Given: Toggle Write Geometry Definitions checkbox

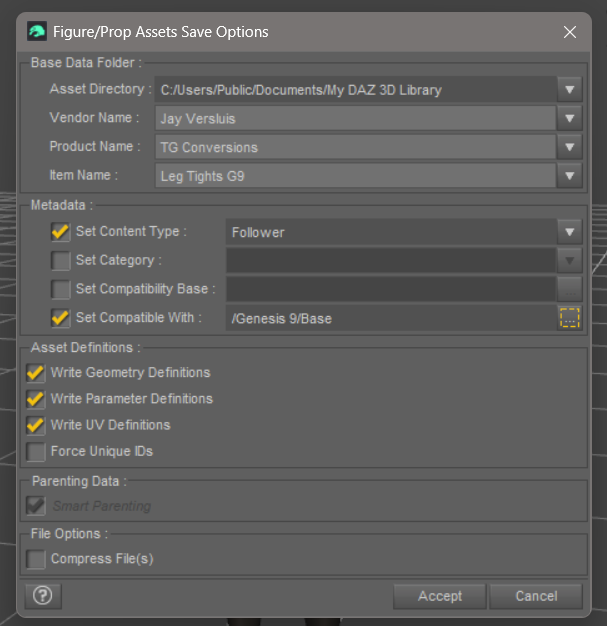Looking at the screenshot, I should point(36,373).
